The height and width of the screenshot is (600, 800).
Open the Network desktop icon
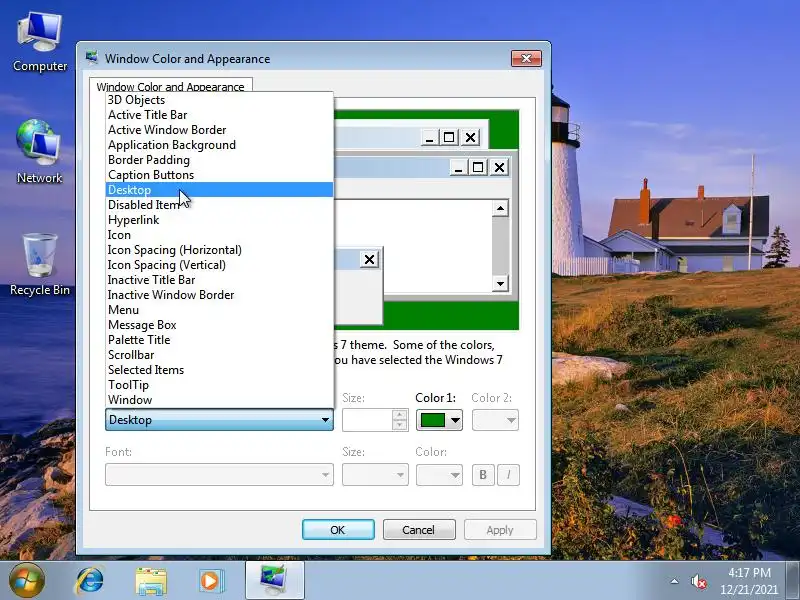coord(39,151)
